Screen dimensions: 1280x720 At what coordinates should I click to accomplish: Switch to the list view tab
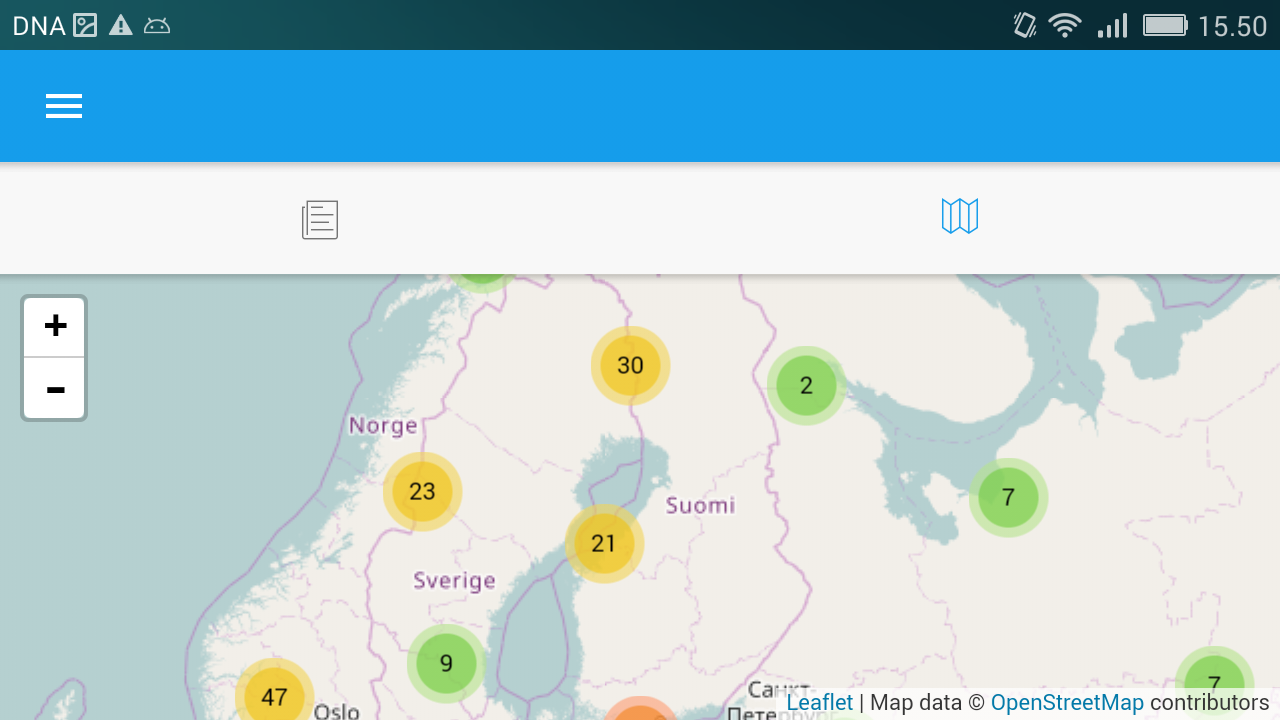(320, 219)
